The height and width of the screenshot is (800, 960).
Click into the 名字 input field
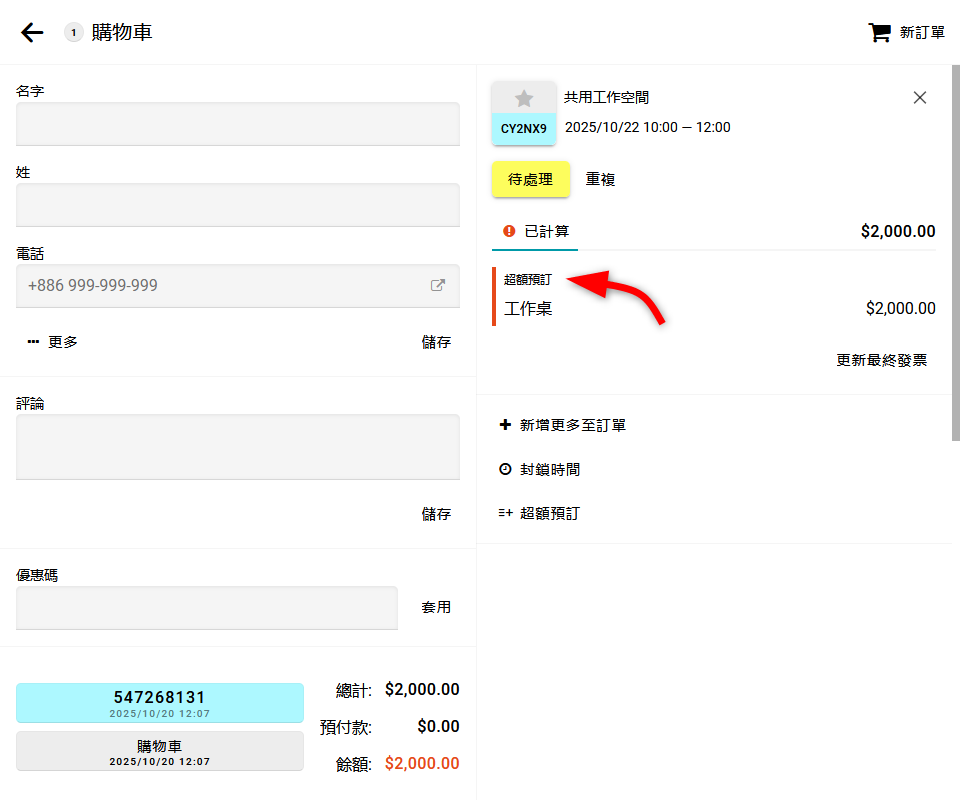238,123
